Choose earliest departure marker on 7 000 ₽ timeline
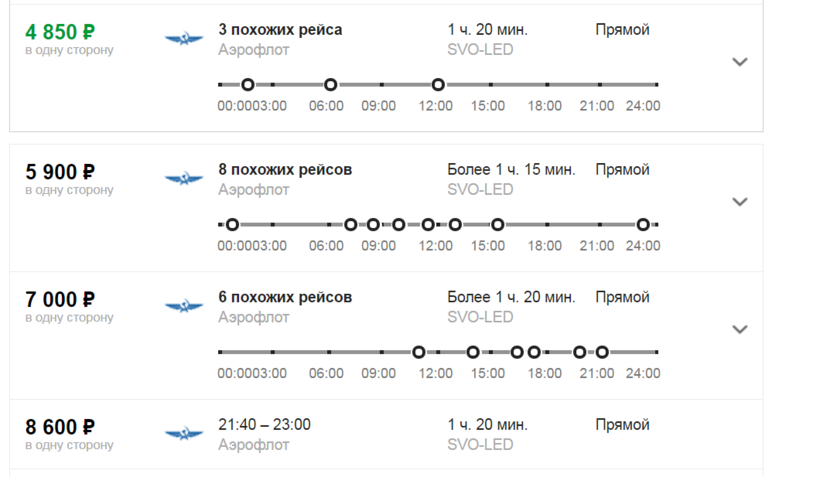Viewport: 820px width, 477px height. coord(419,352)
